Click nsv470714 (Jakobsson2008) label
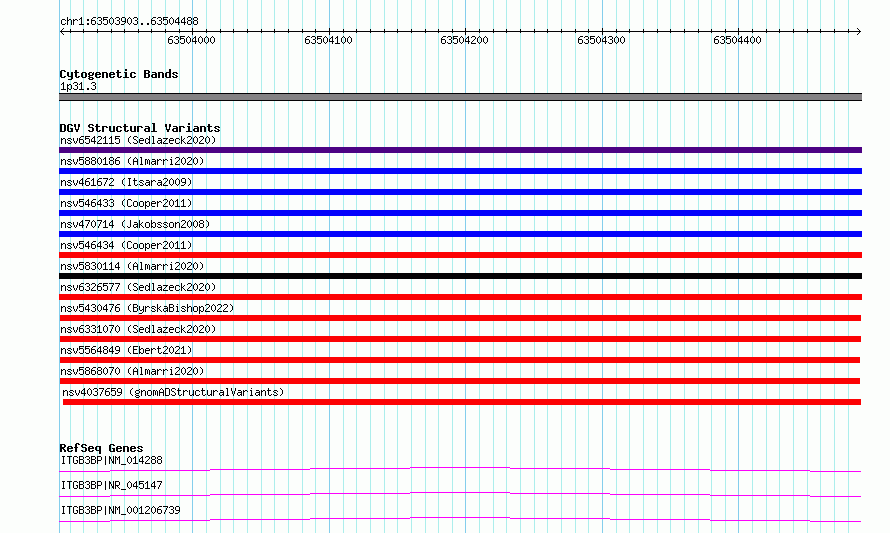890x533 pixels. [135, 224]
